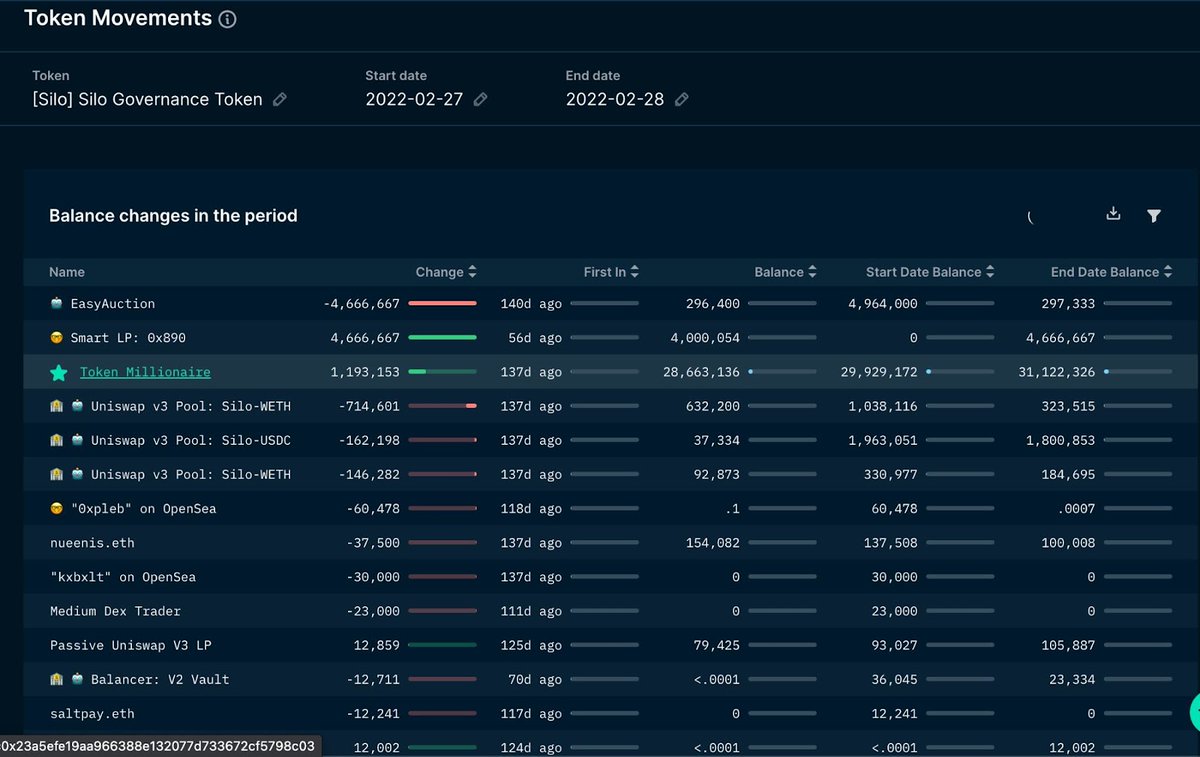This screenshot has height=757, width=1200.
Task: Click the 140d ago first-in value
Action: click(x=531, y=303)
